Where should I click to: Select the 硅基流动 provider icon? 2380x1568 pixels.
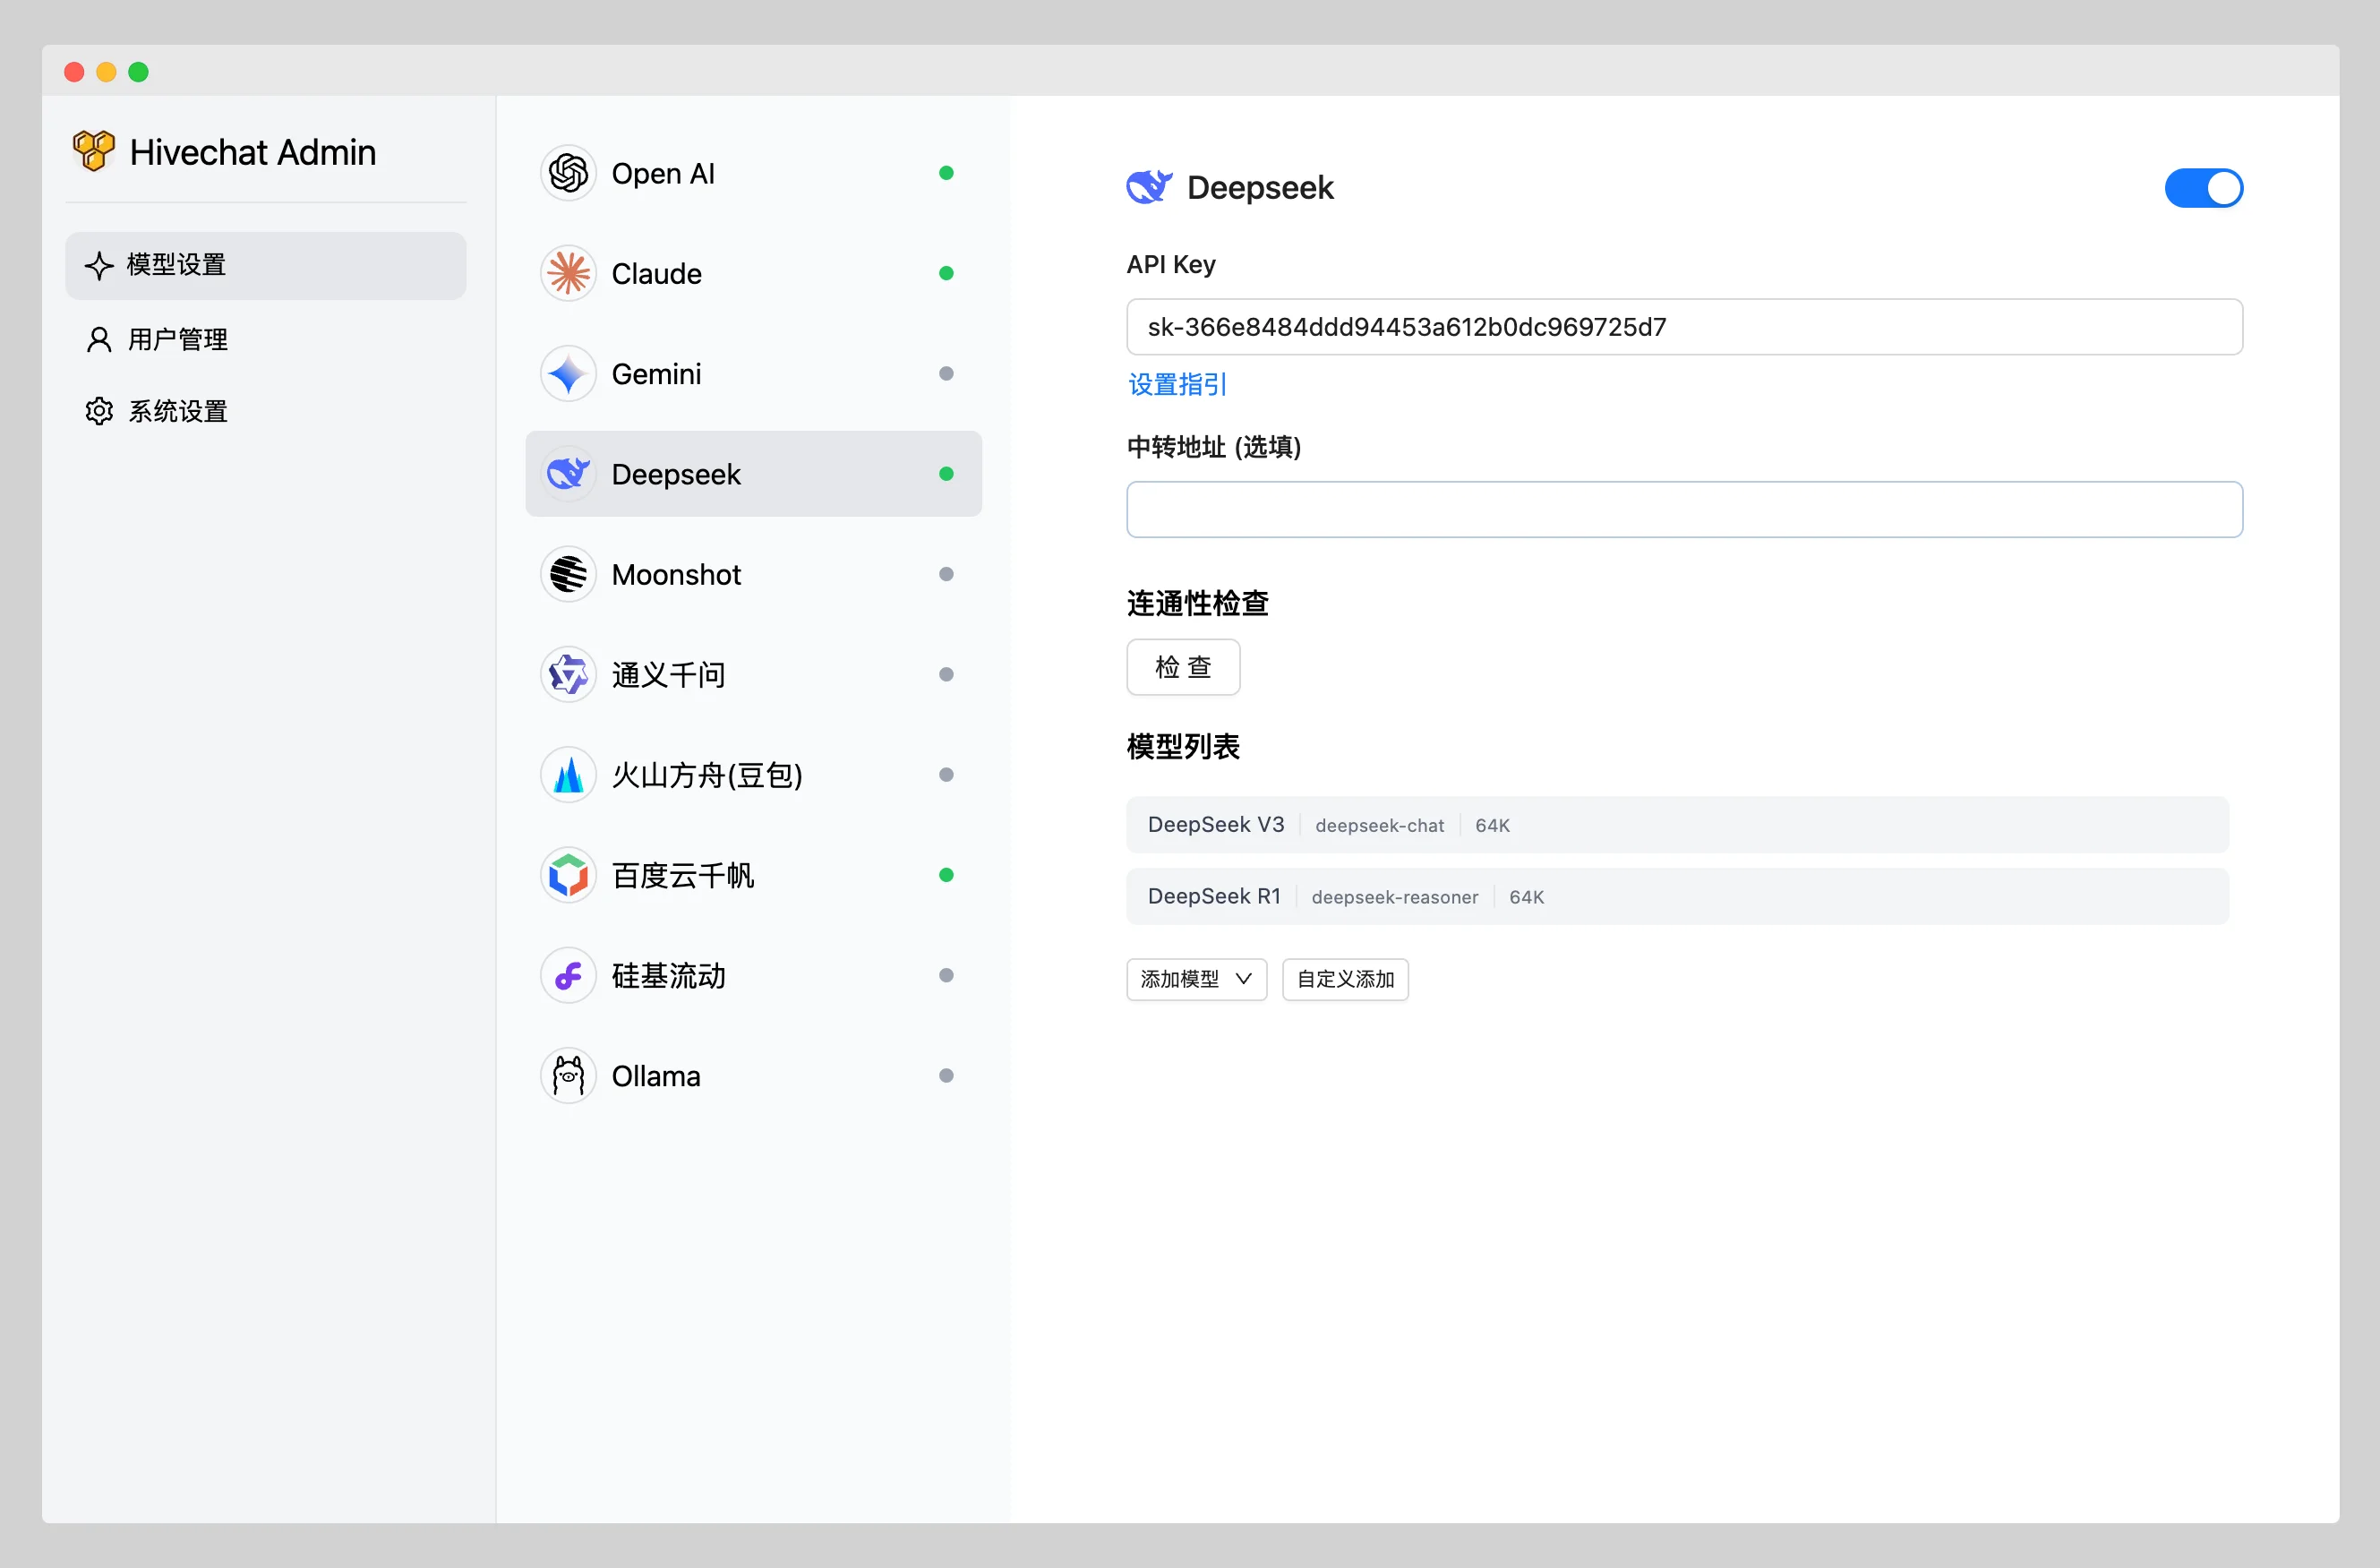click(x=569, y=976)
